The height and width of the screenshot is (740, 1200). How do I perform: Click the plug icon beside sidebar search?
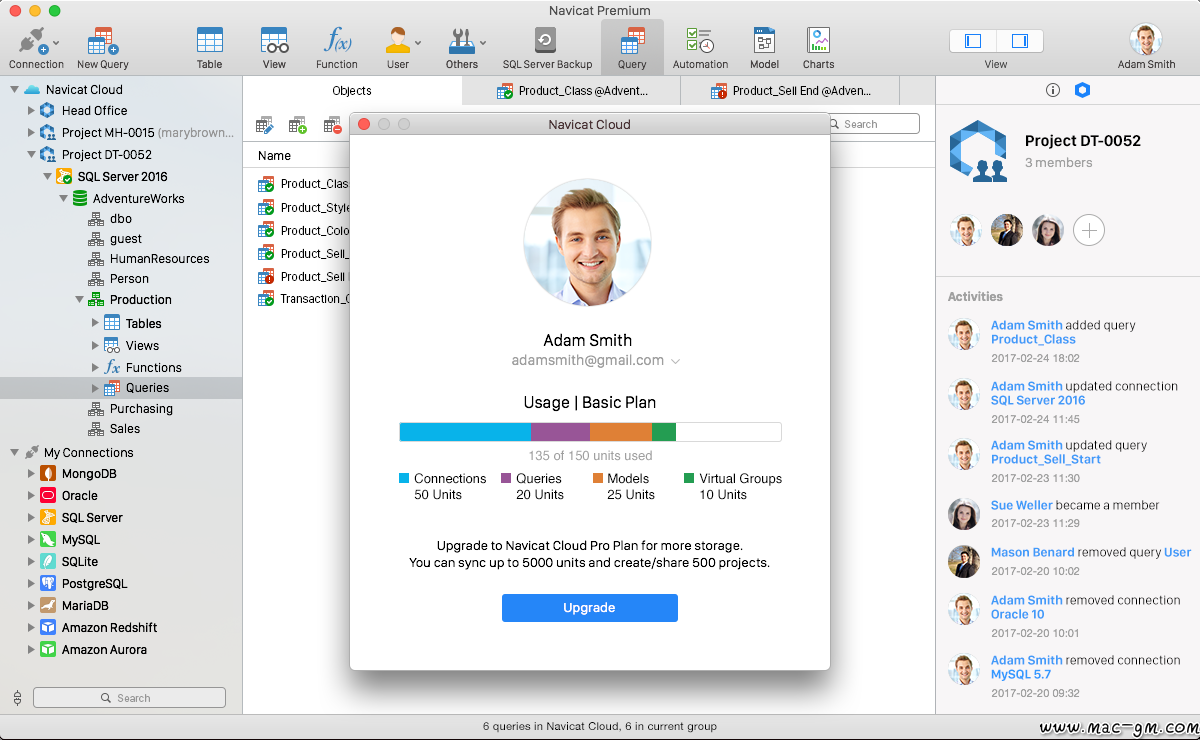click(17, 698)
